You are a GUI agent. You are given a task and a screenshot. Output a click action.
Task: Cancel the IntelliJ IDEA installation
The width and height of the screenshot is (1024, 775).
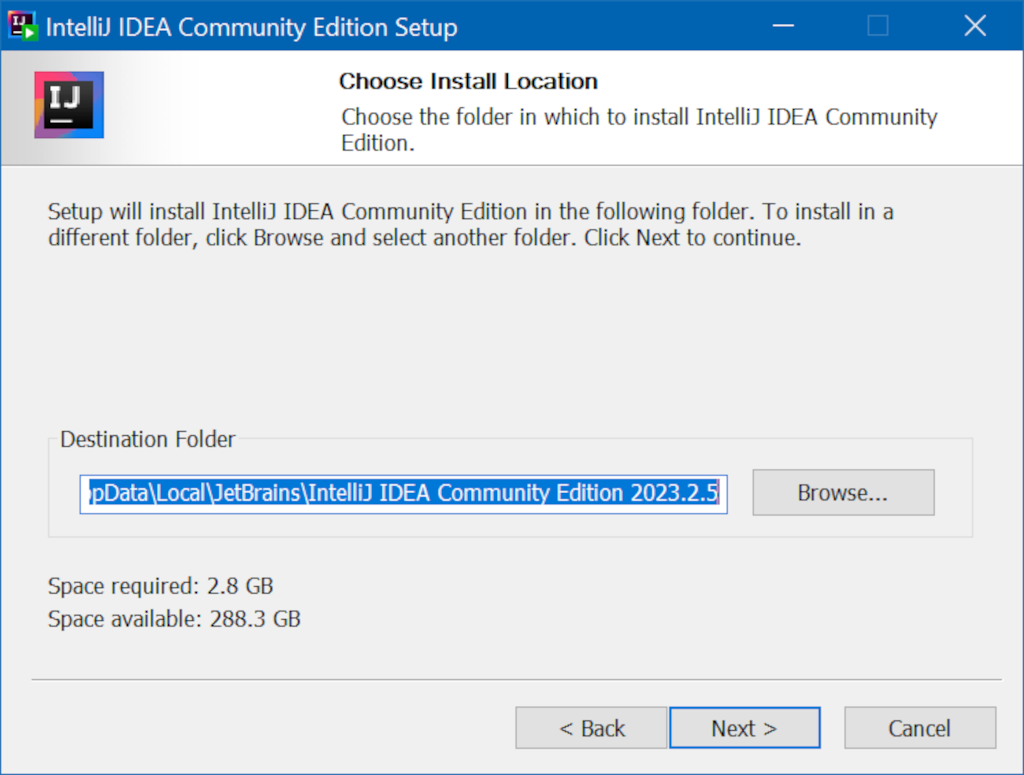point(920,727)
